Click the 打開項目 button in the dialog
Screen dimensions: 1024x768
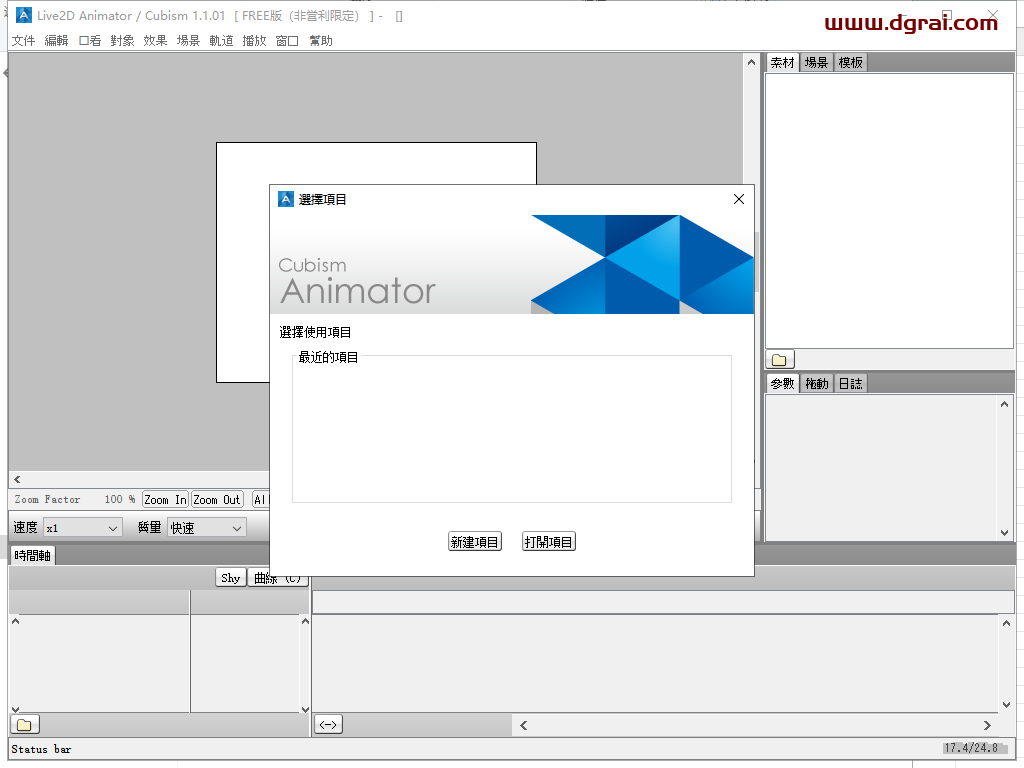549,541
